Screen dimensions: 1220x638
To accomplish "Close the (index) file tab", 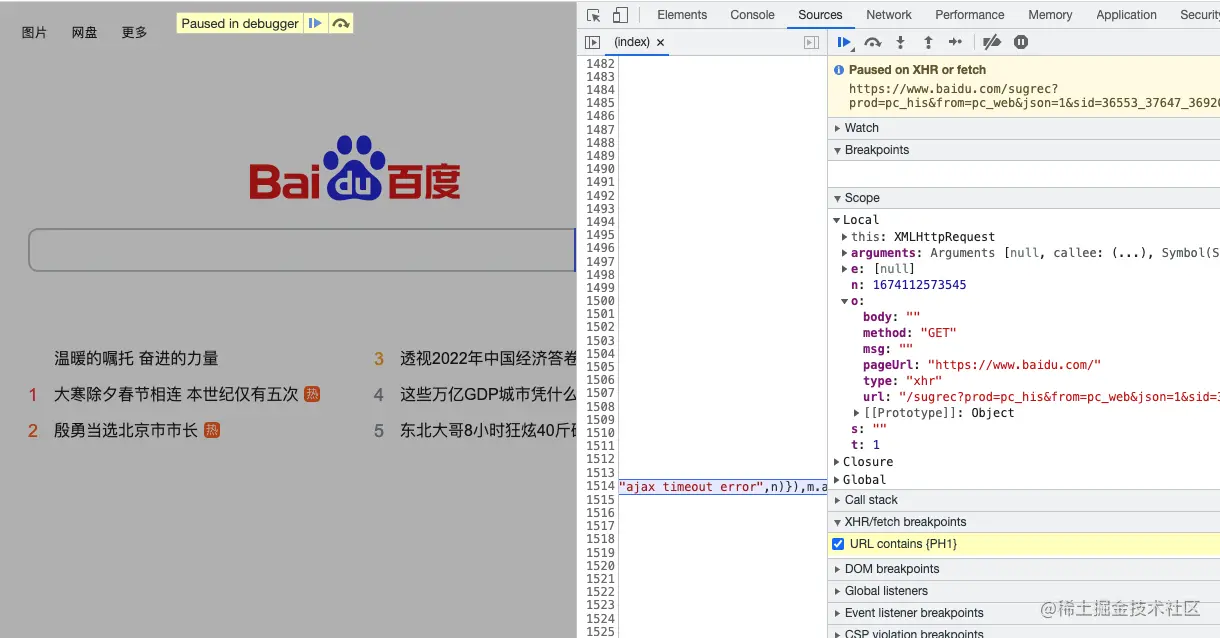I will [x=661, y=42].
